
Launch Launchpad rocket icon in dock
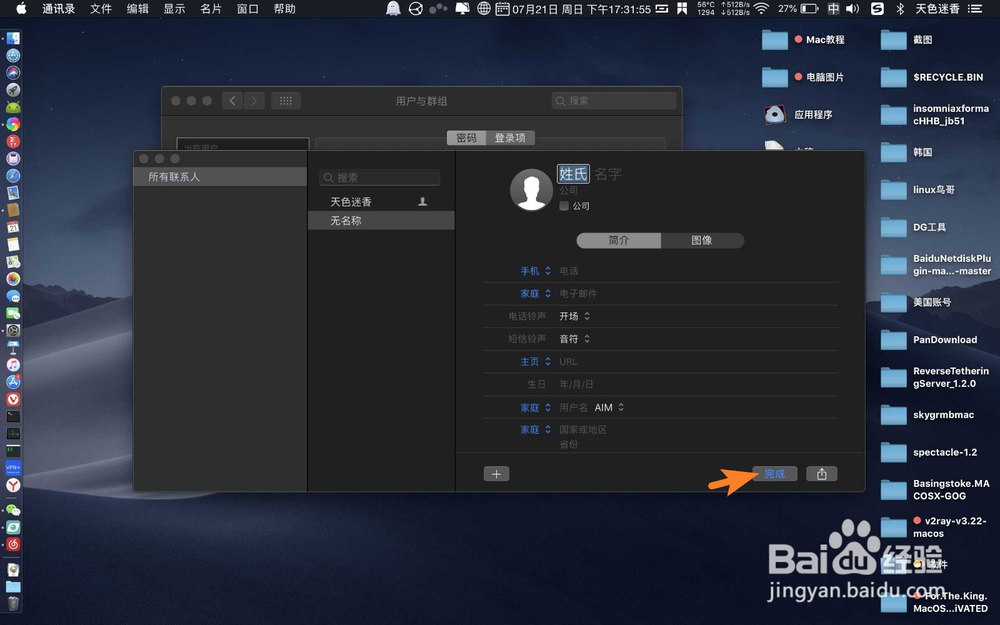tap(13, 90)
